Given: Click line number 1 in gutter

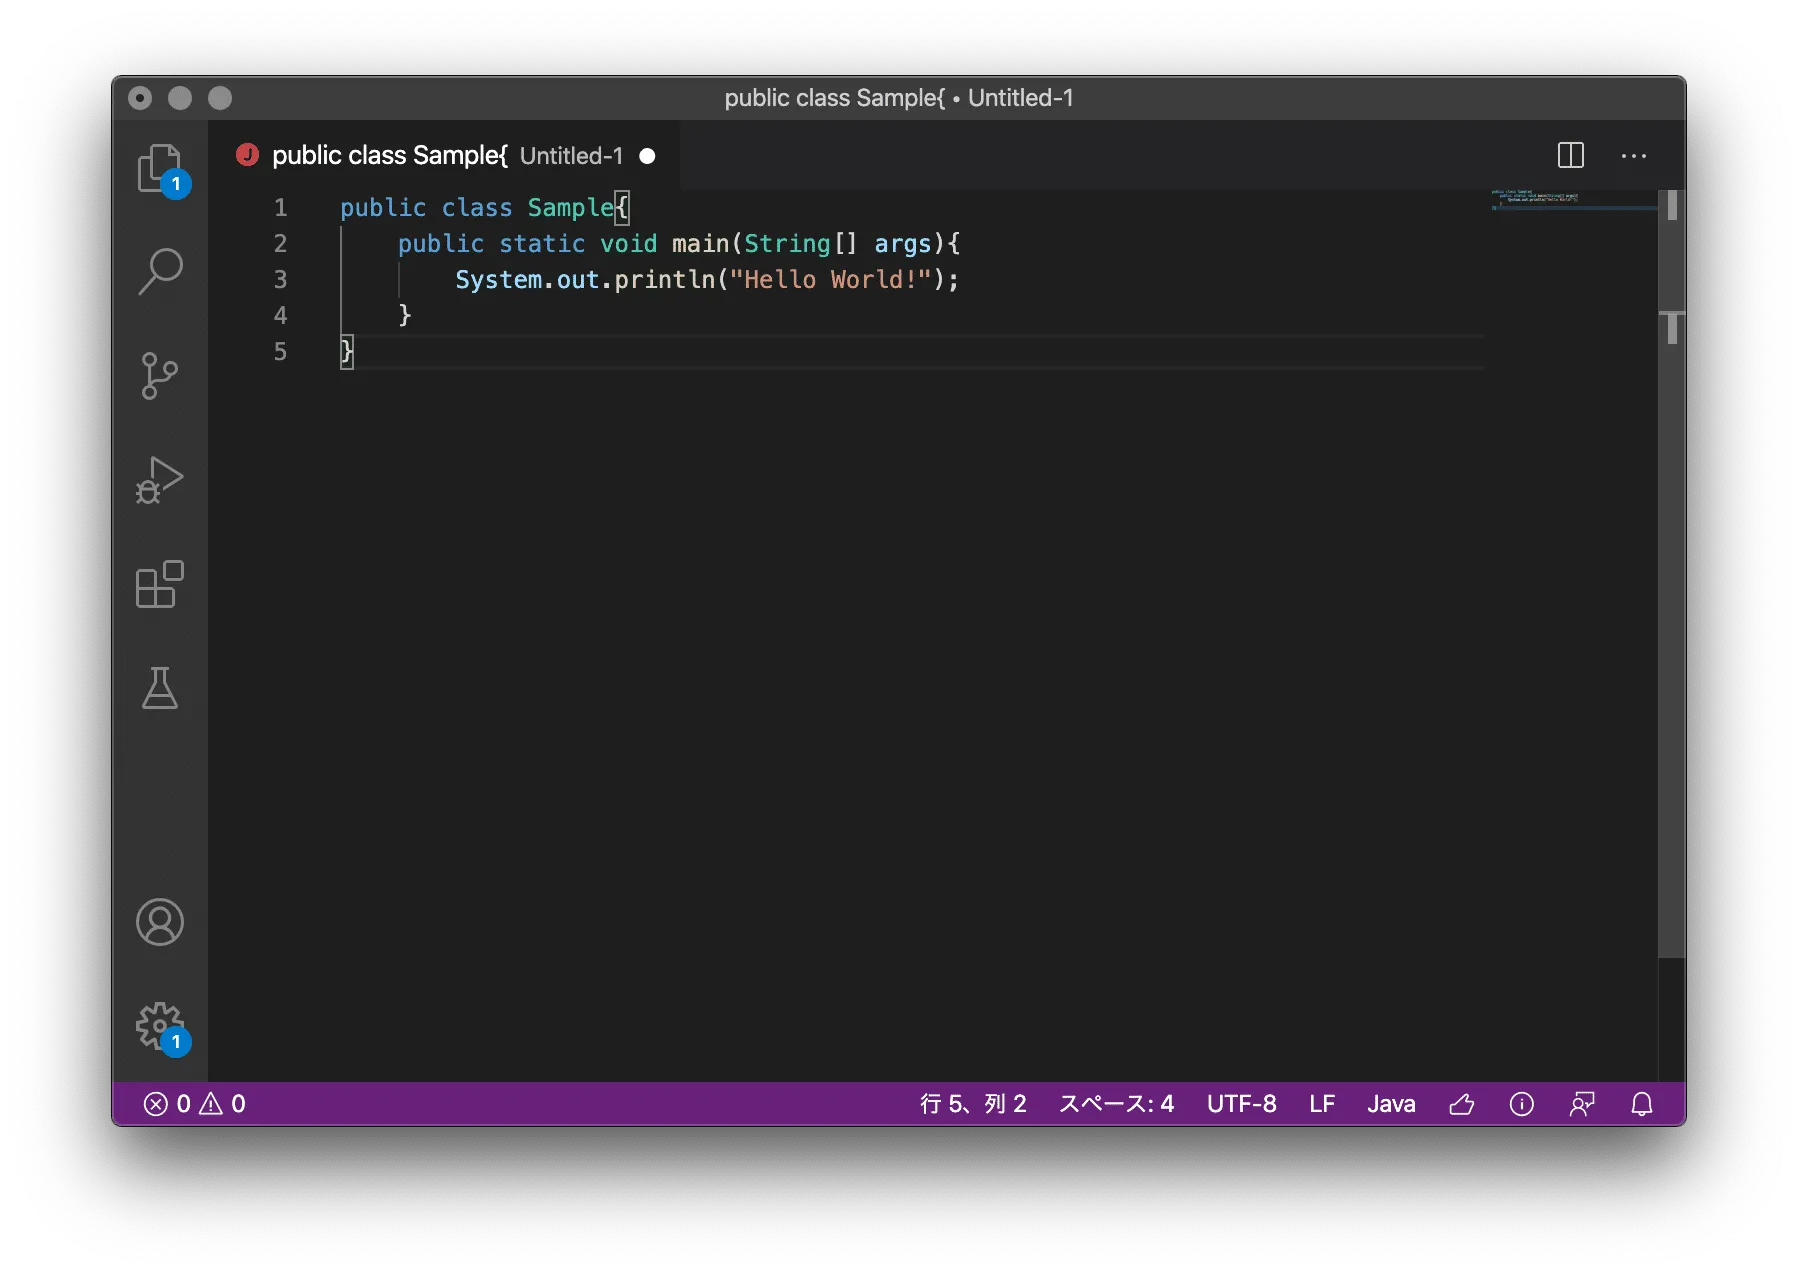Looking at the screenshot, I should coord(281,207).
